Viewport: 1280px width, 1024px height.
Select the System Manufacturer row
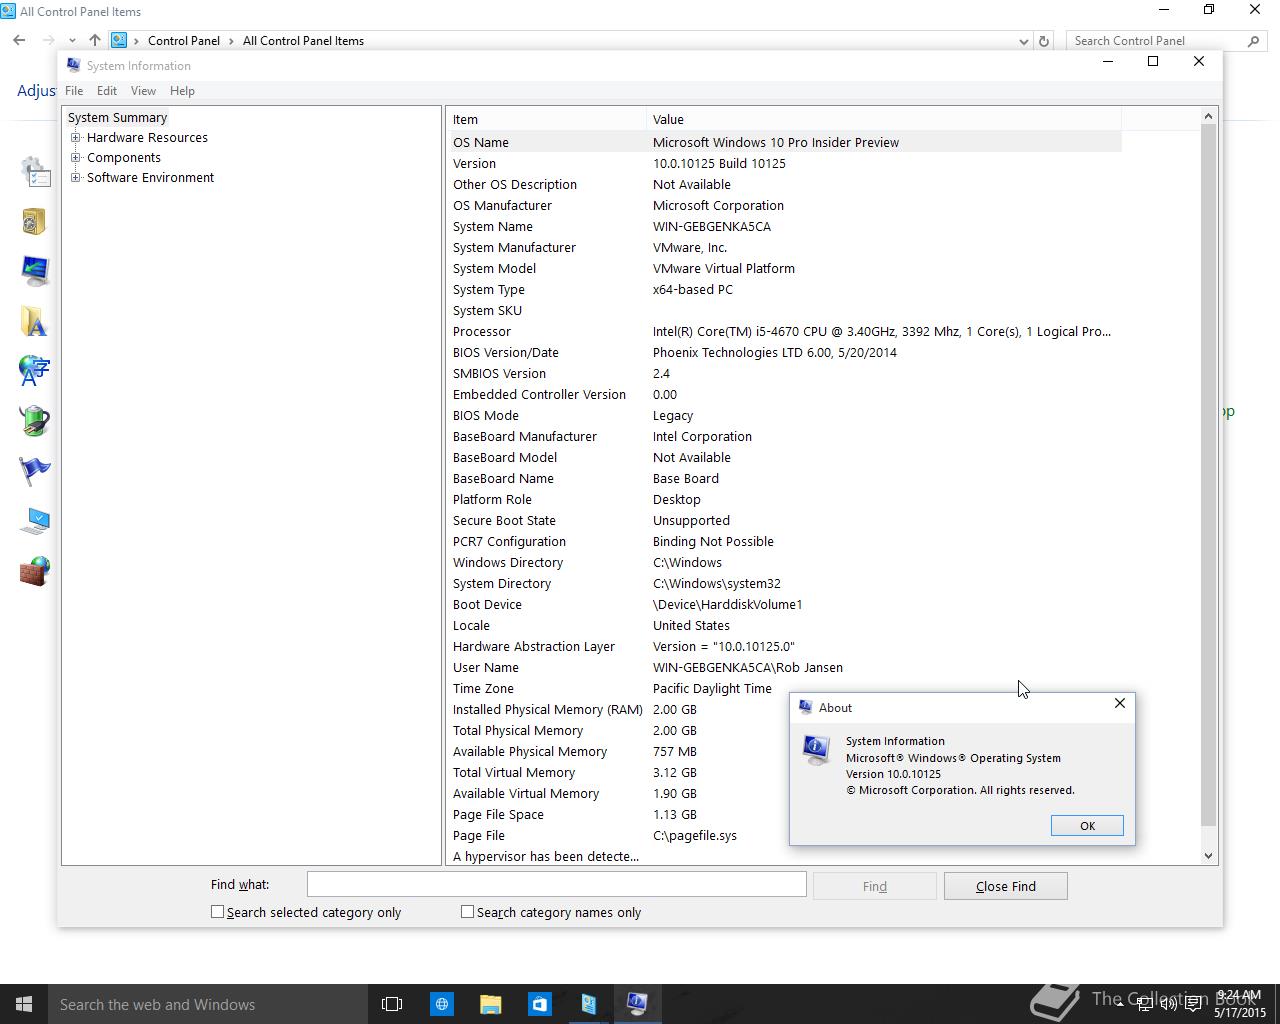pos(784,247)
